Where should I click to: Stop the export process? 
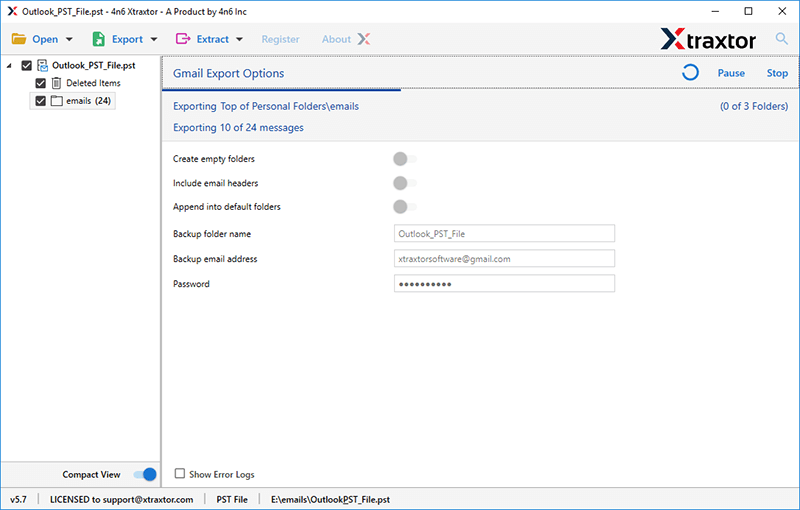click(x=777, y=73)
